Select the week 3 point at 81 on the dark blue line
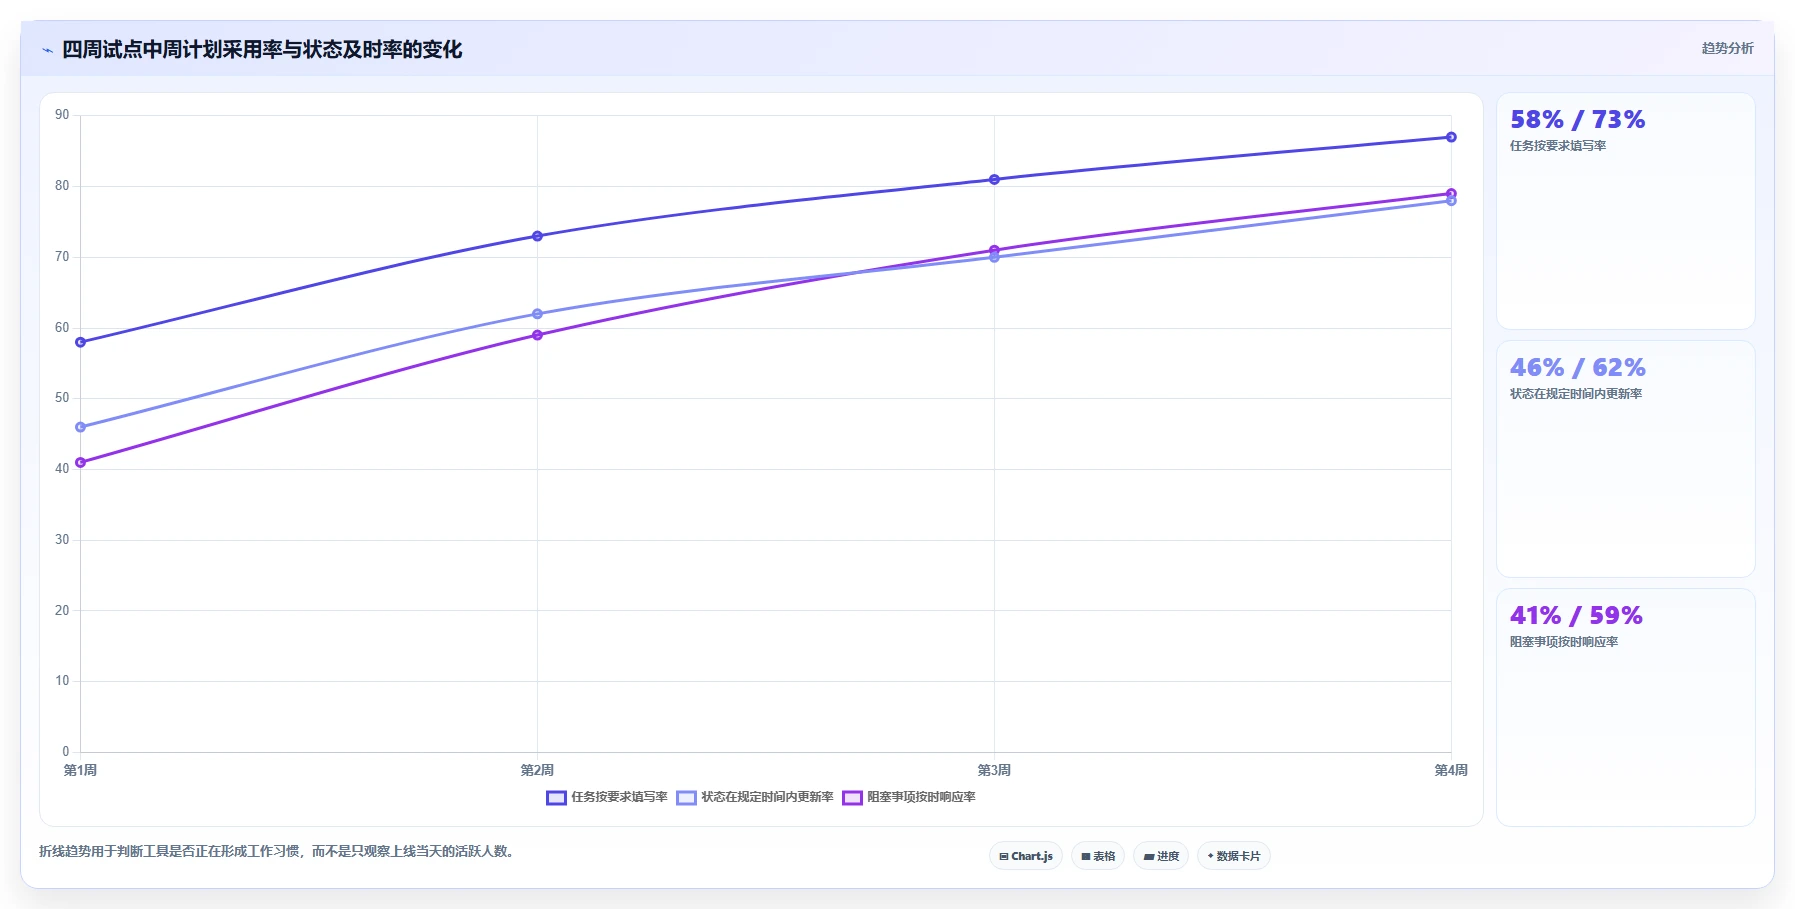The image size is (1795, 909). pyautogui.click(x=994, y=180)
